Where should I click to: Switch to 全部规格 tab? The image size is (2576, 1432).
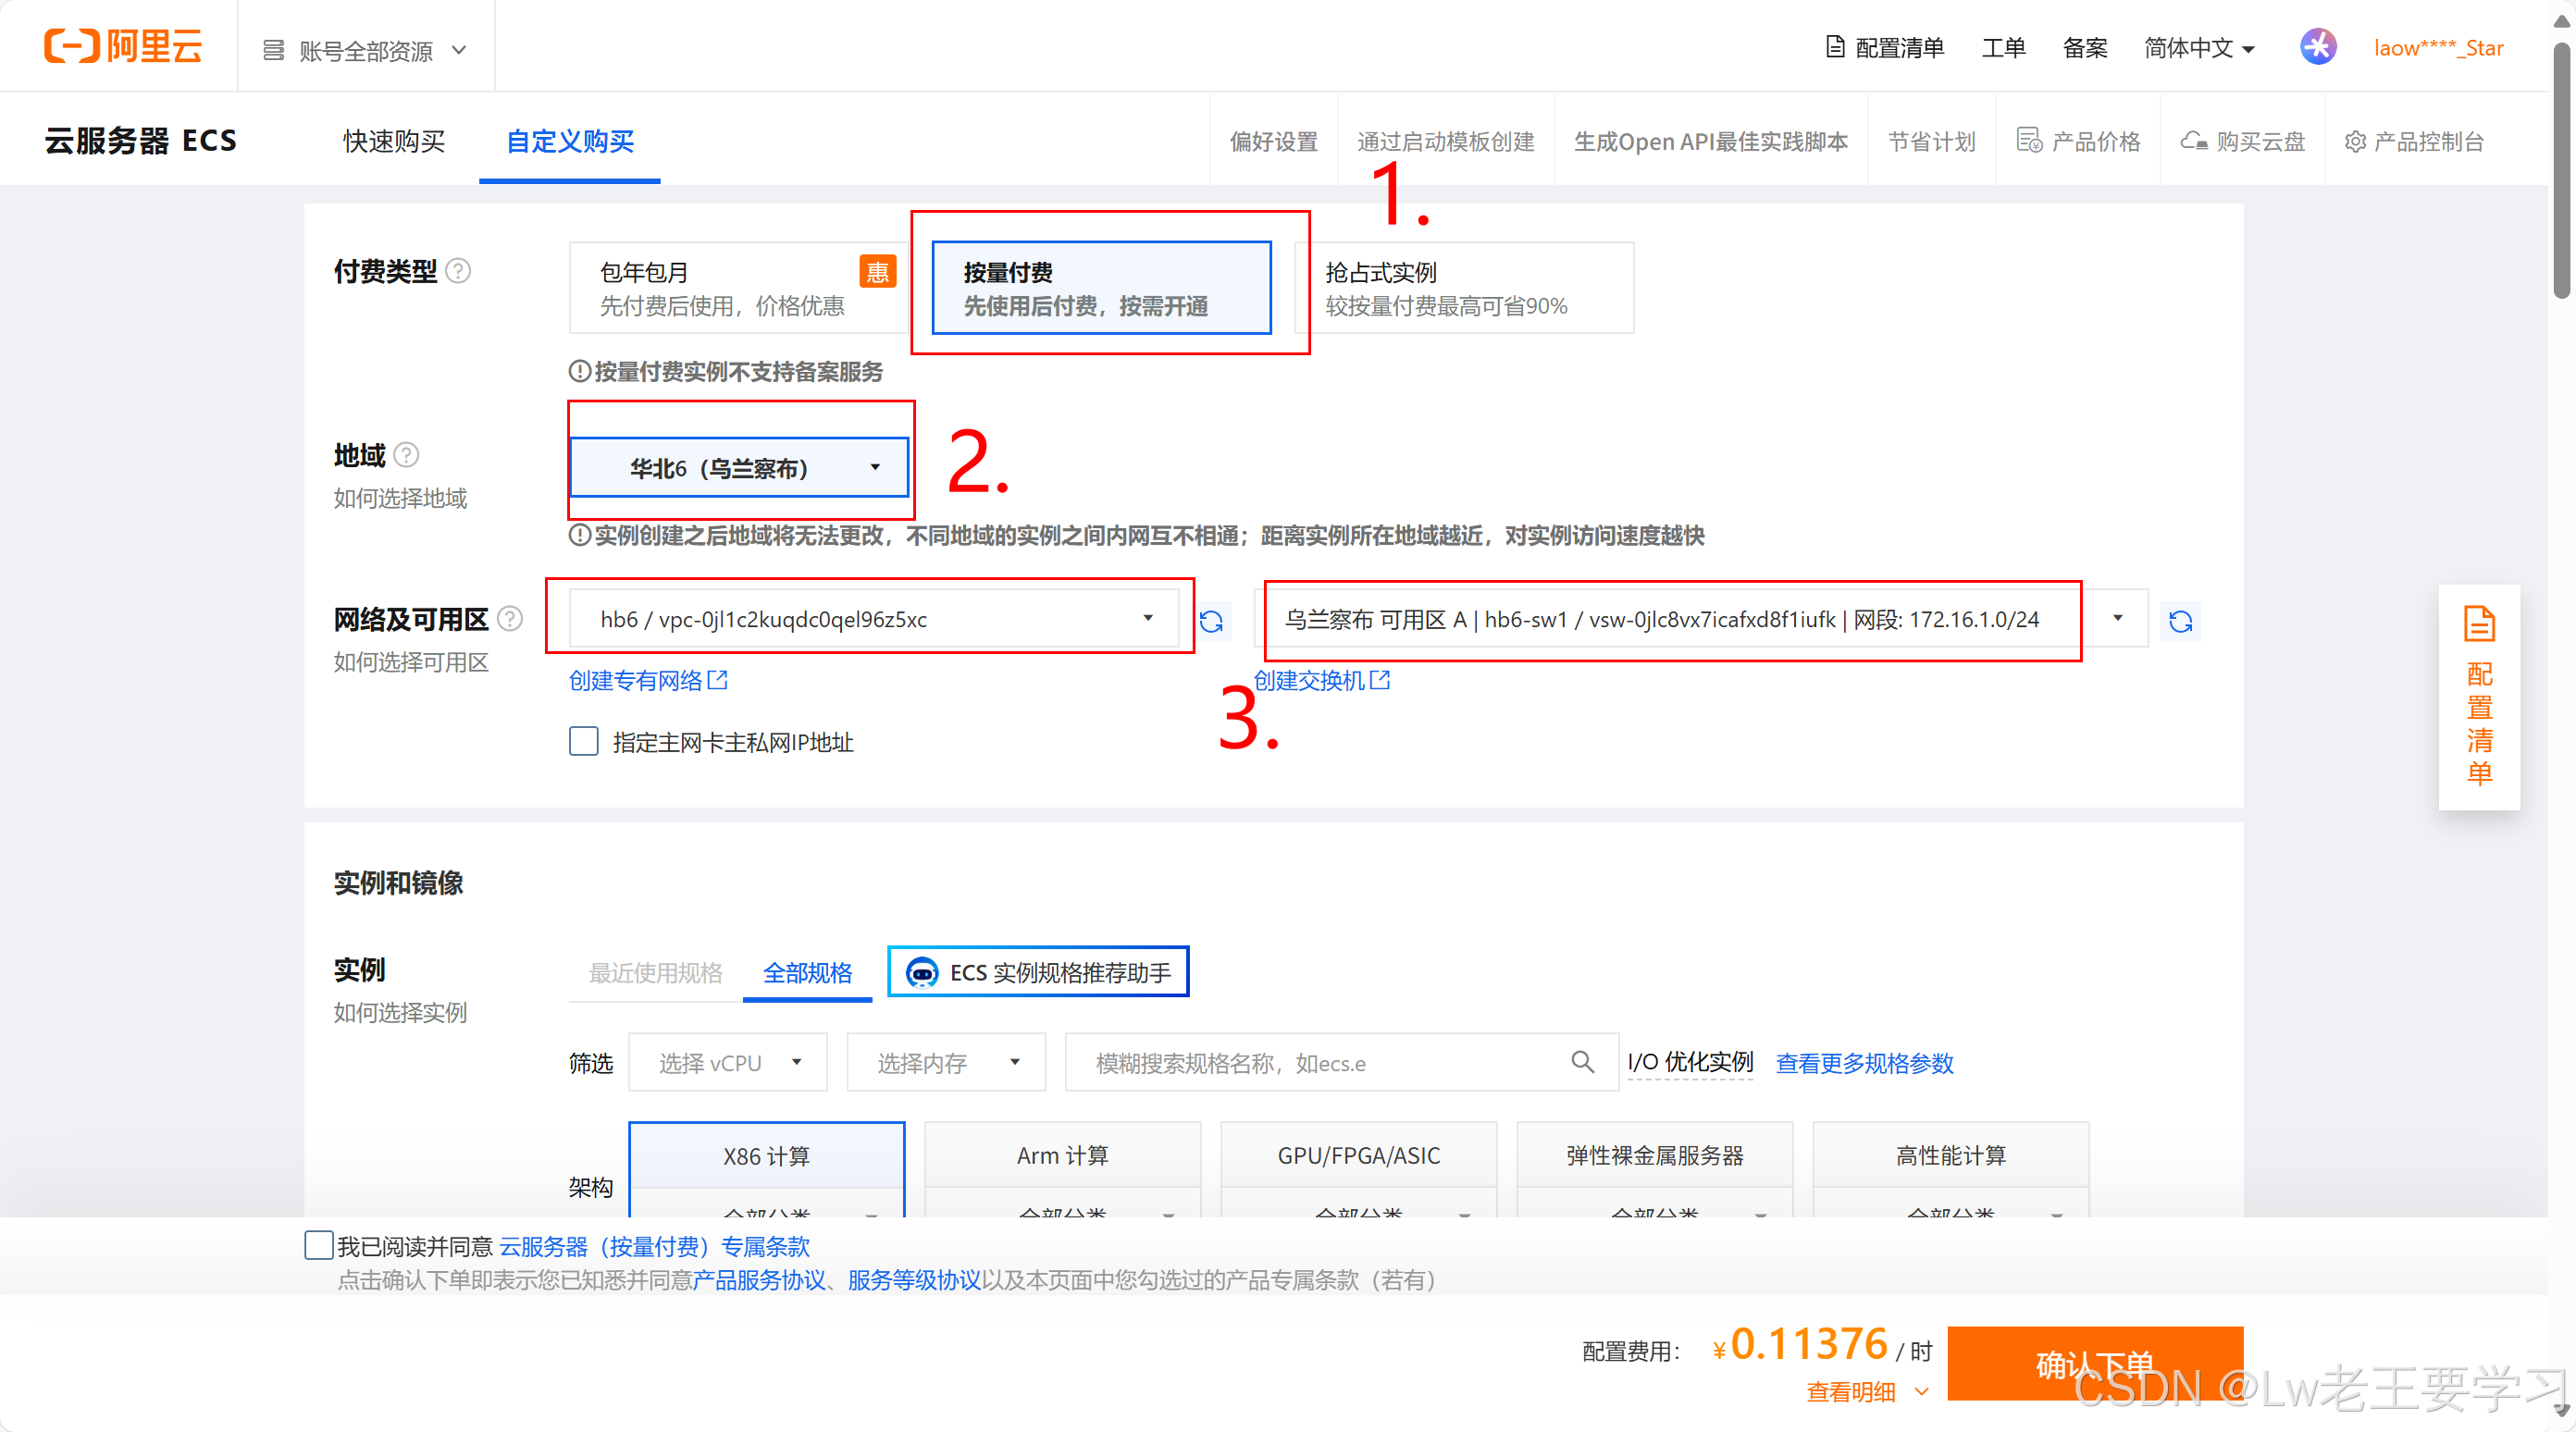807,973
